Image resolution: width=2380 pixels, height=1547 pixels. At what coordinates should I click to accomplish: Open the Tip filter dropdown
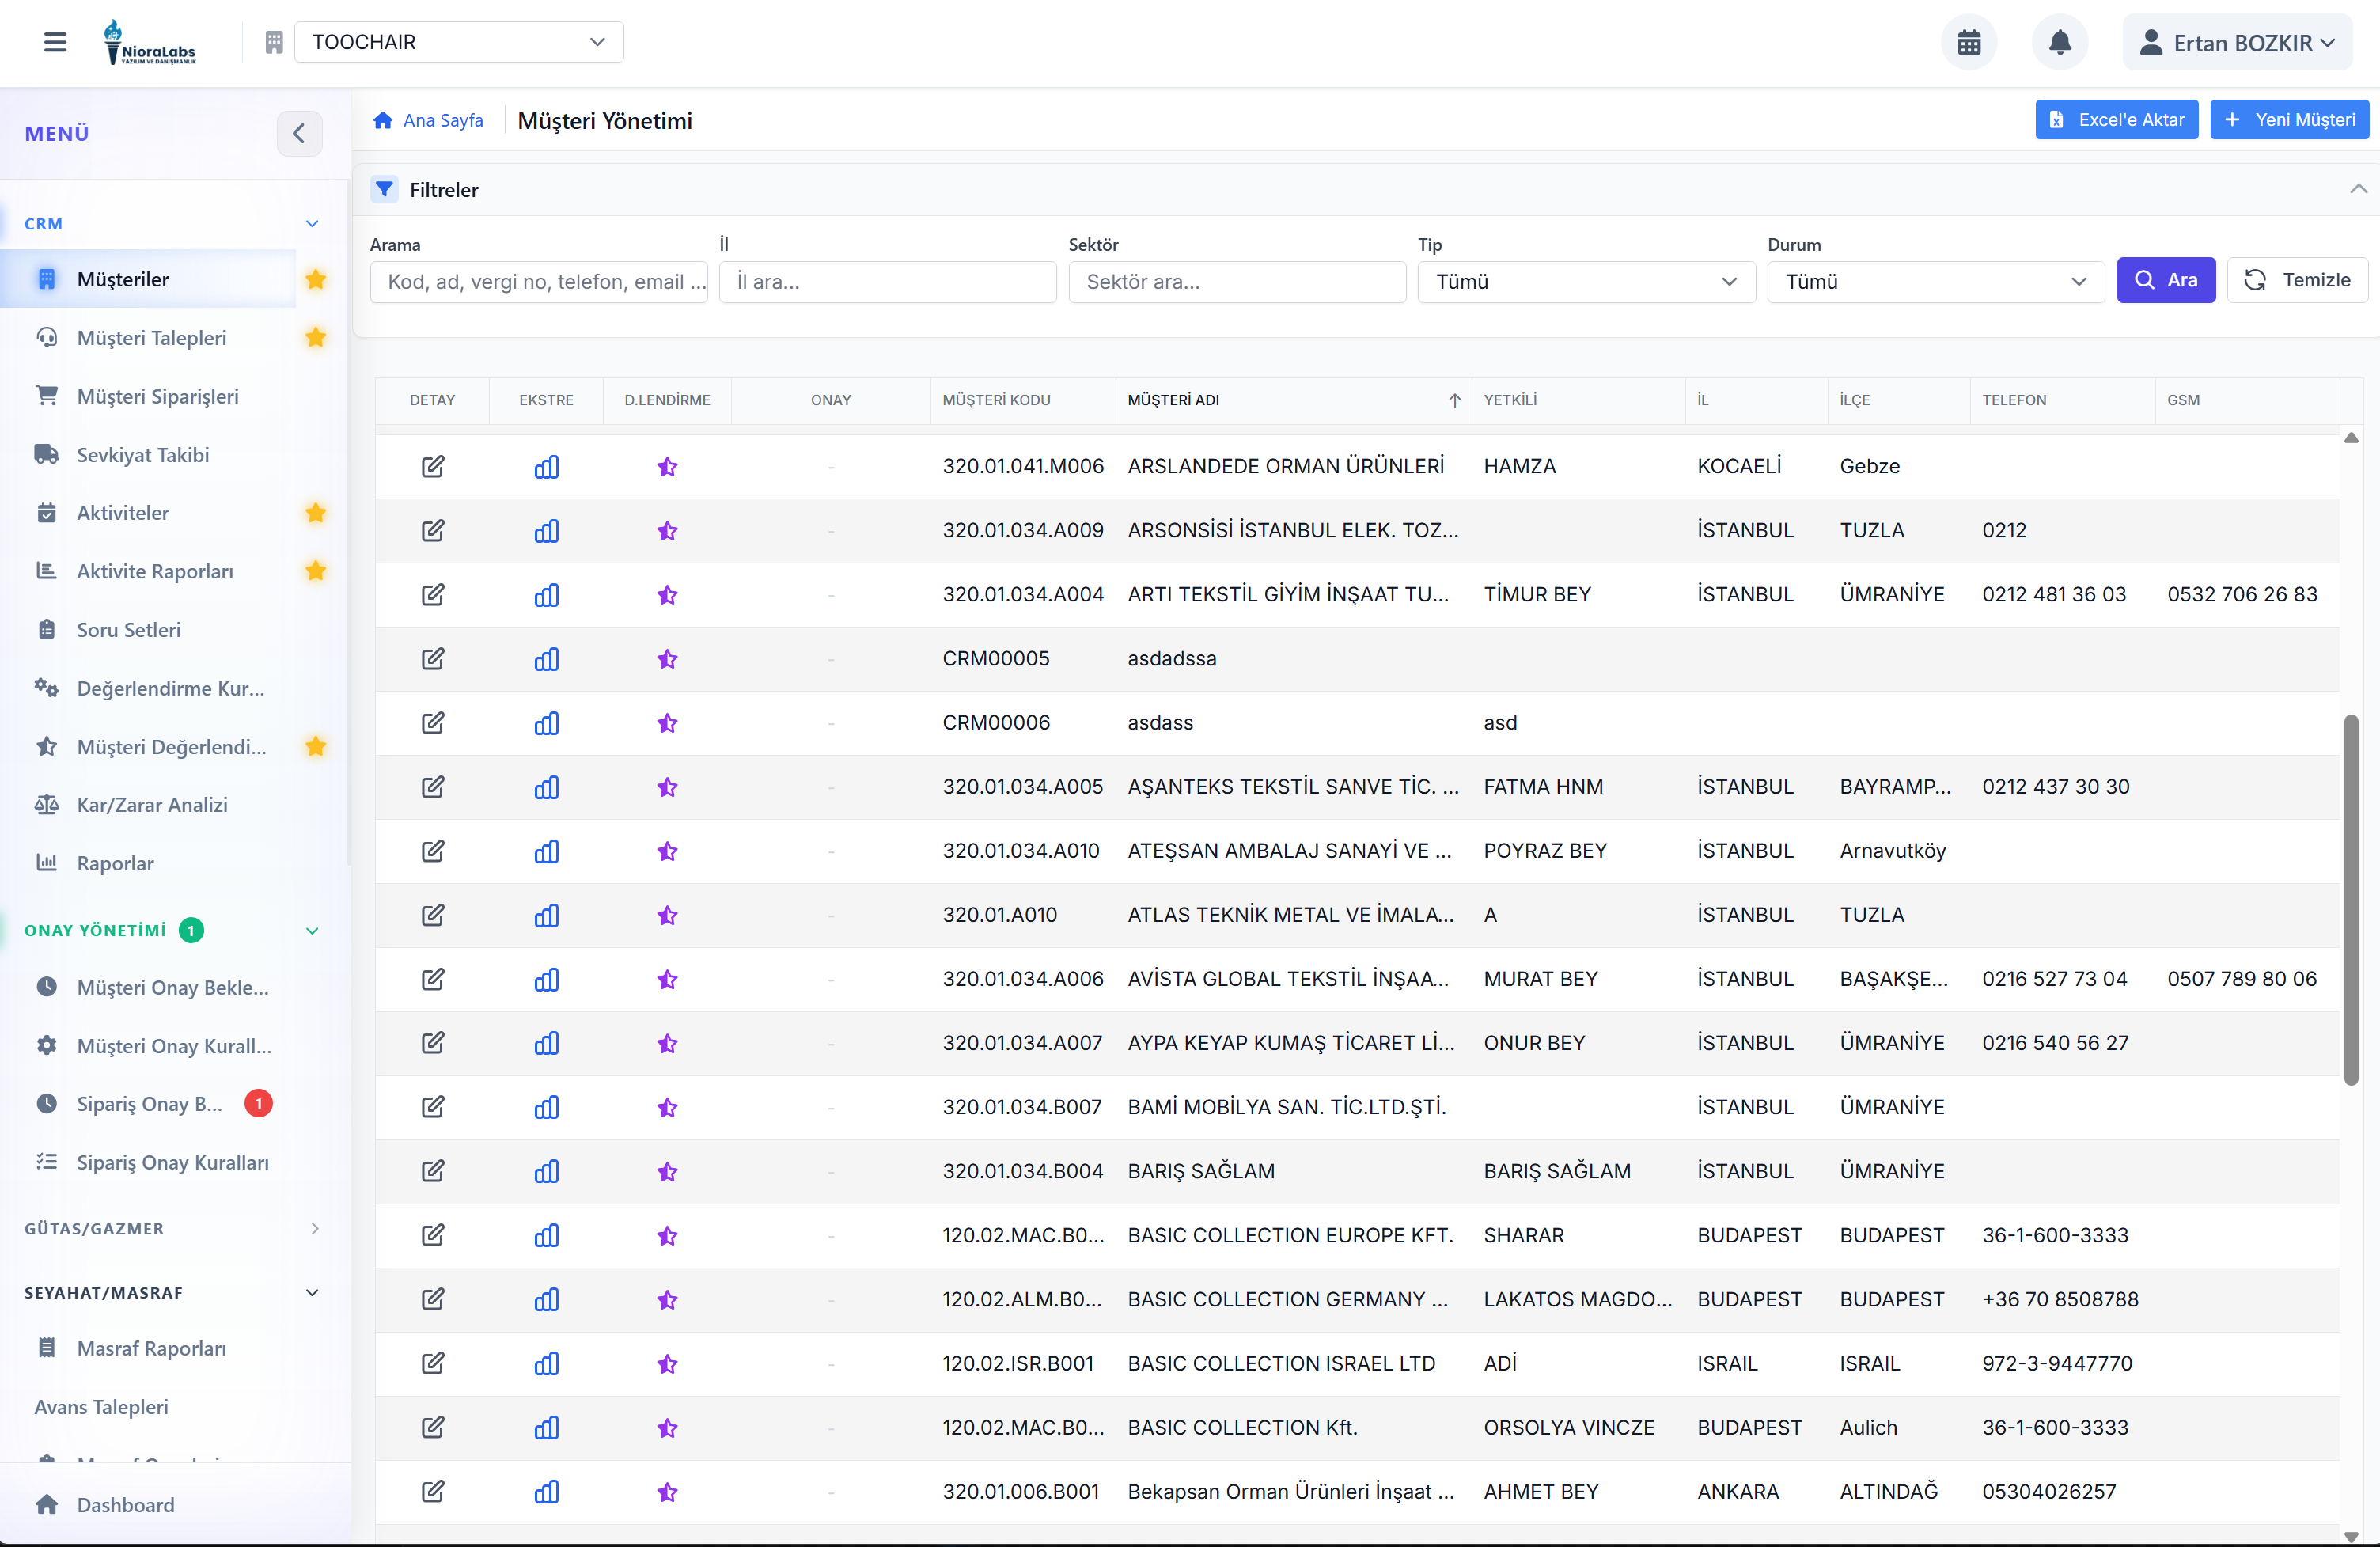click(x=1585, y=282)
